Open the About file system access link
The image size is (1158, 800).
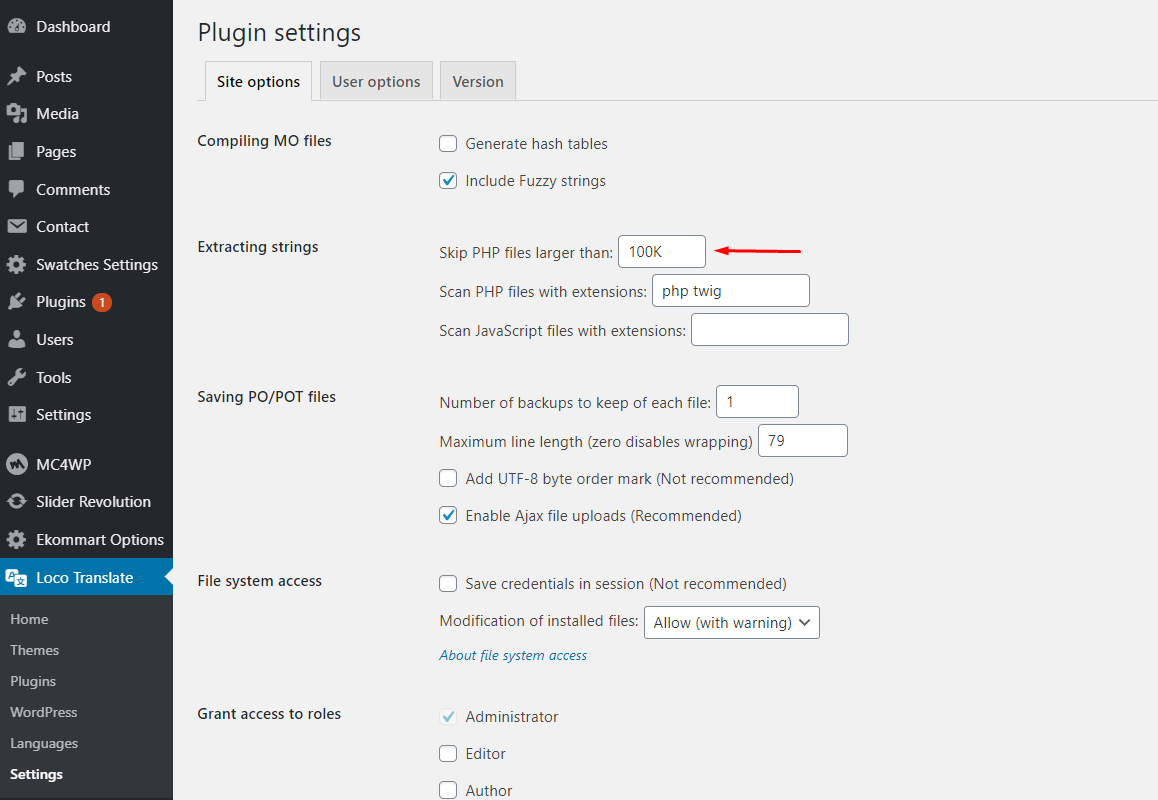tap(513, 656)
